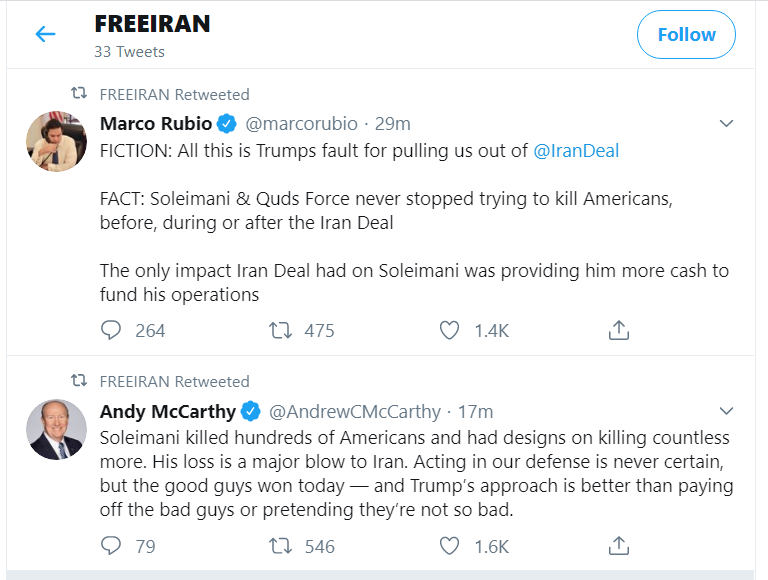Viewport: 768px width, 580px height.
Task: Reply to Marco Rubio's tweet
Action: click(112, 330)
